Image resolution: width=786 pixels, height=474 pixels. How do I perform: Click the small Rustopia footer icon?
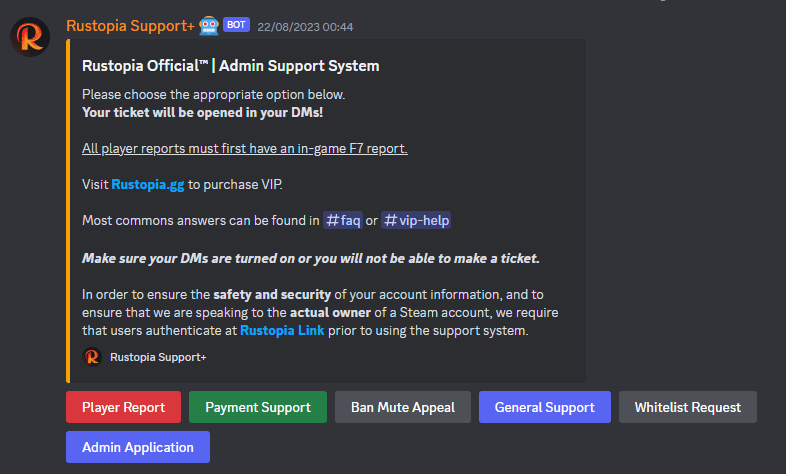(92, 356)
